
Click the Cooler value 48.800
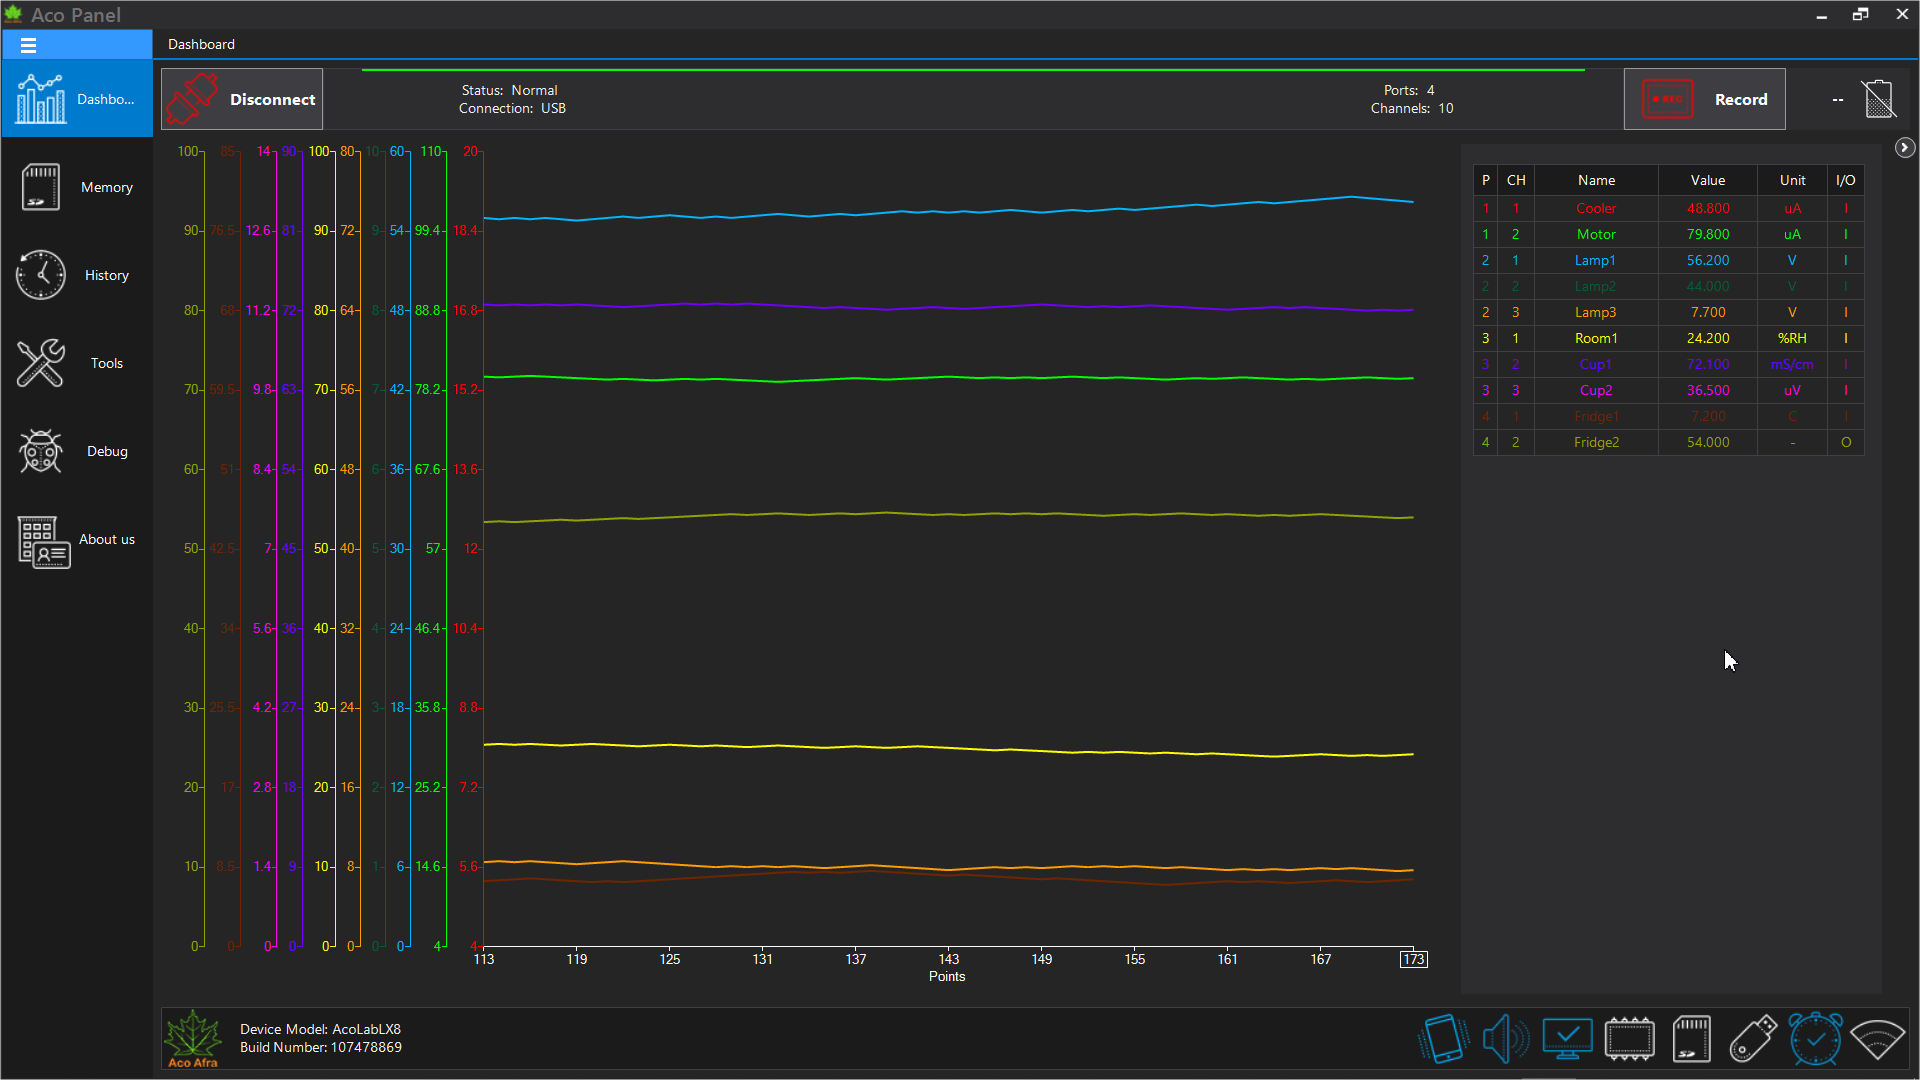tap(1708, 208)
